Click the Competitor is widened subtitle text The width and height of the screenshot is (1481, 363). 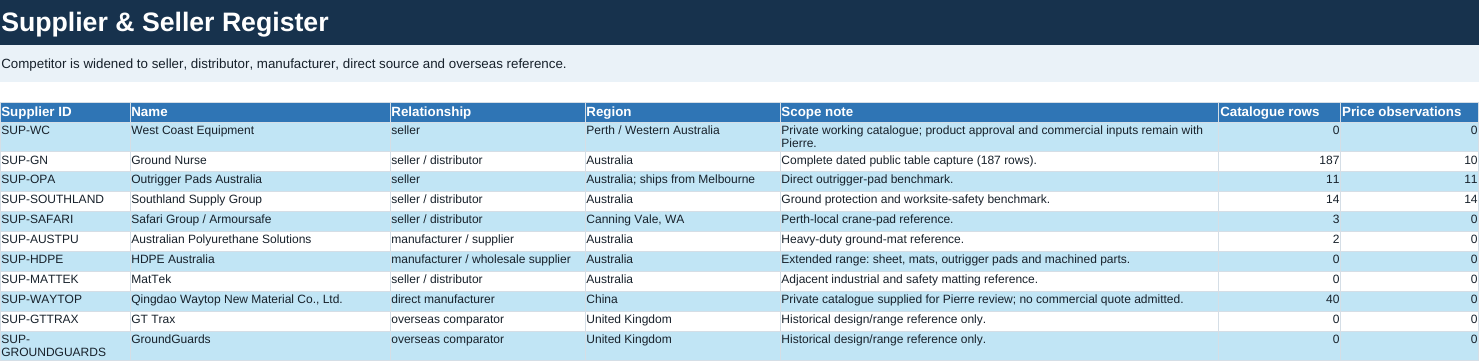284,64
